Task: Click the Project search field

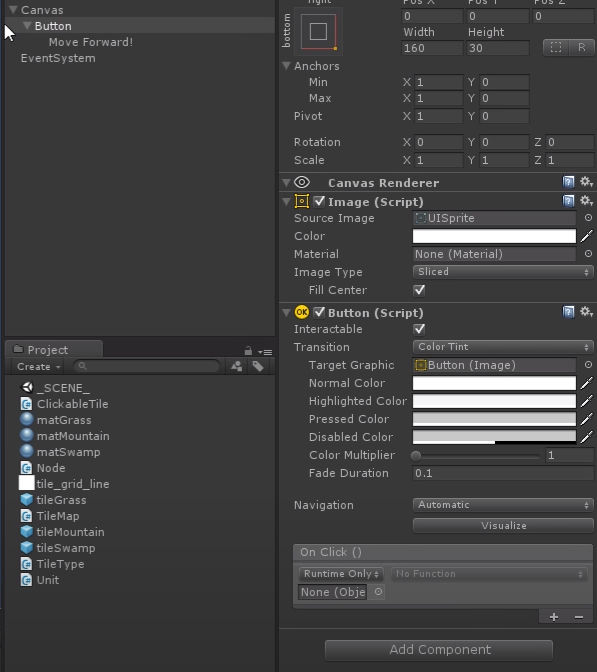Action: [x=147, y=366]
